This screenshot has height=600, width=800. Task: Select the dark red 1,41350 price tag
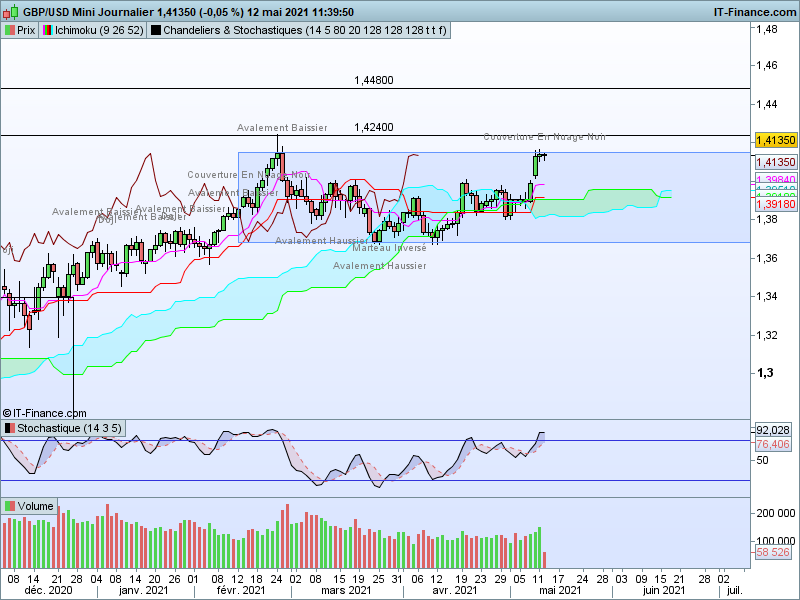tap(776, 162)
